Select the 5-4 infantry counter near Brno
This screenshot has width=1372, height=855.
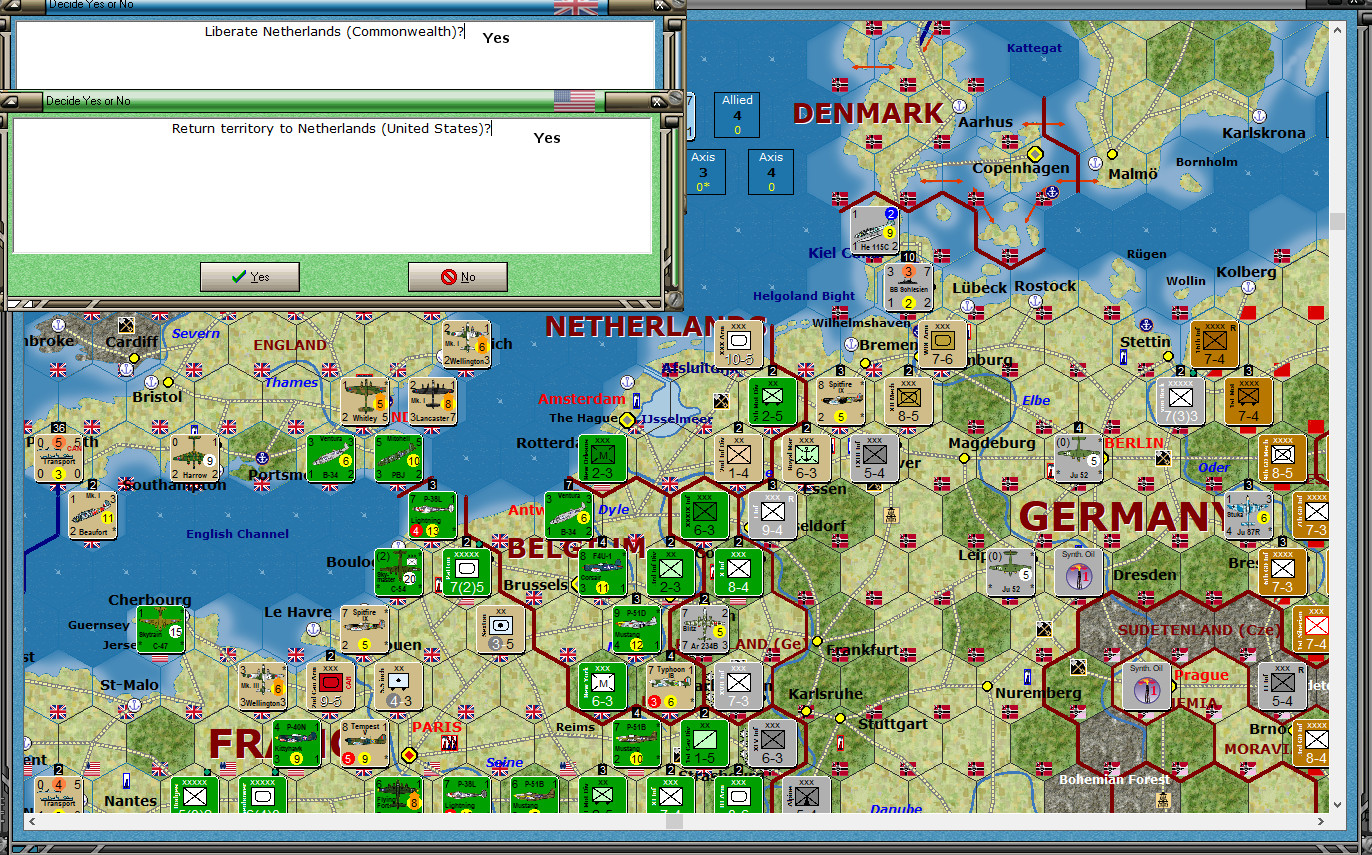click(1282, 687)
